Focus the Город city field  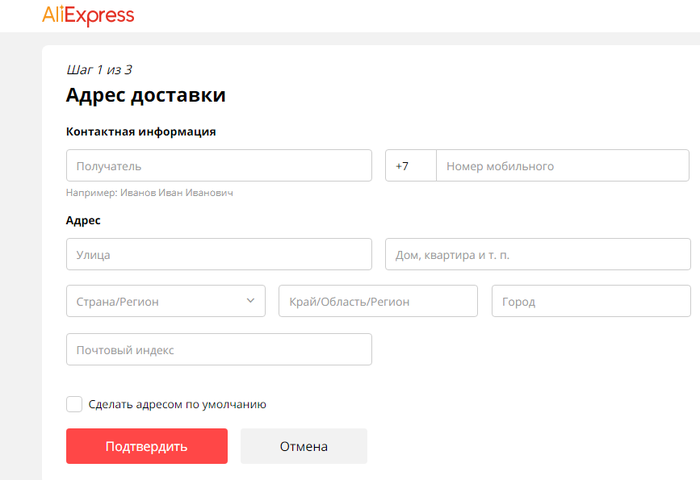pyautogui.click(x=590, y=301)
